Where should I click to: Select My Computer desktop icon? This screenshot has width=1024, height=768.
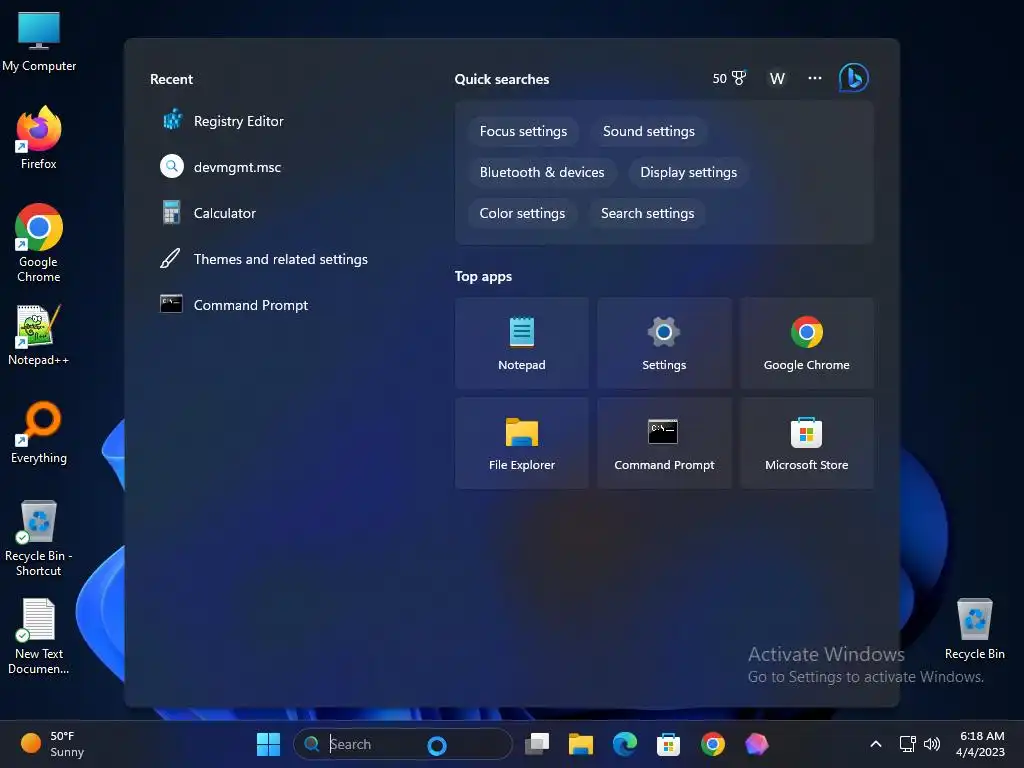click(39, 42)
